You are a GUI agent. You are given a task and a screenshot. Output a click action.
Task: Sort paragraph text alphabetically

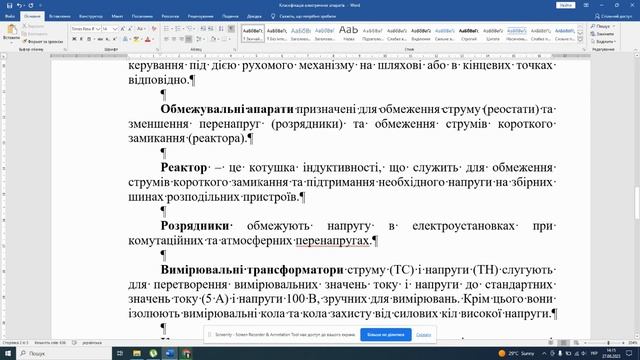221,29
